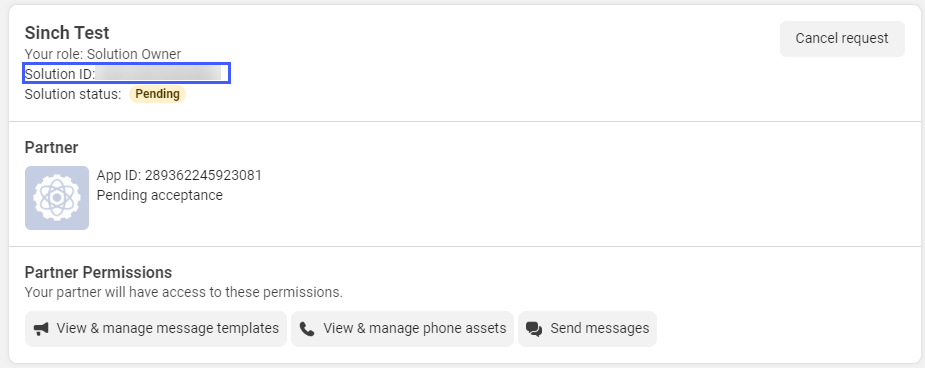Click the highlighted Solution ID field
Image resolution: width=925 pixels, height=368 pixels.
pyautogui.click(x=126, y=74)
